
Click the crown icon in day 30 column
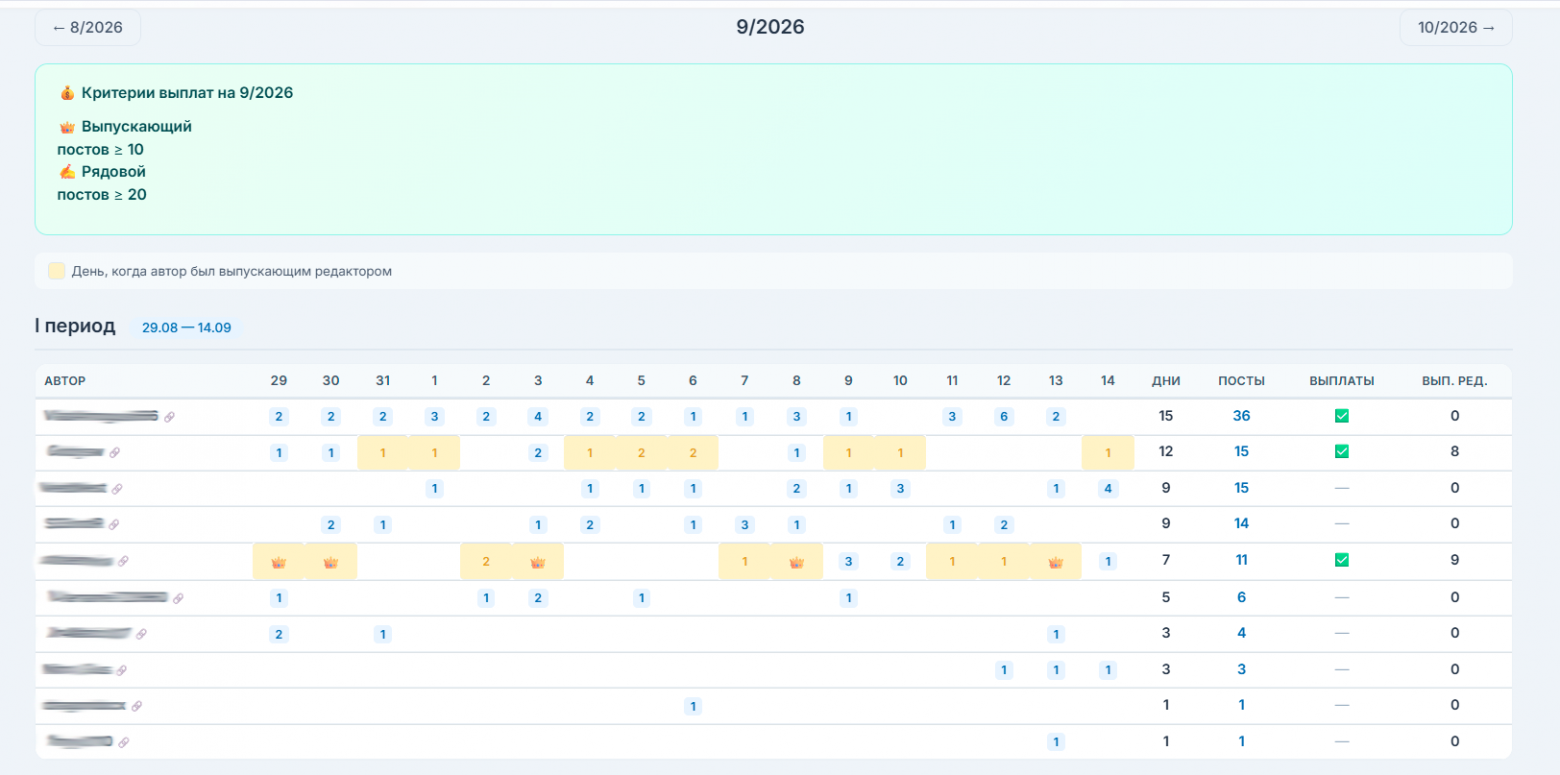coord(331,562)
